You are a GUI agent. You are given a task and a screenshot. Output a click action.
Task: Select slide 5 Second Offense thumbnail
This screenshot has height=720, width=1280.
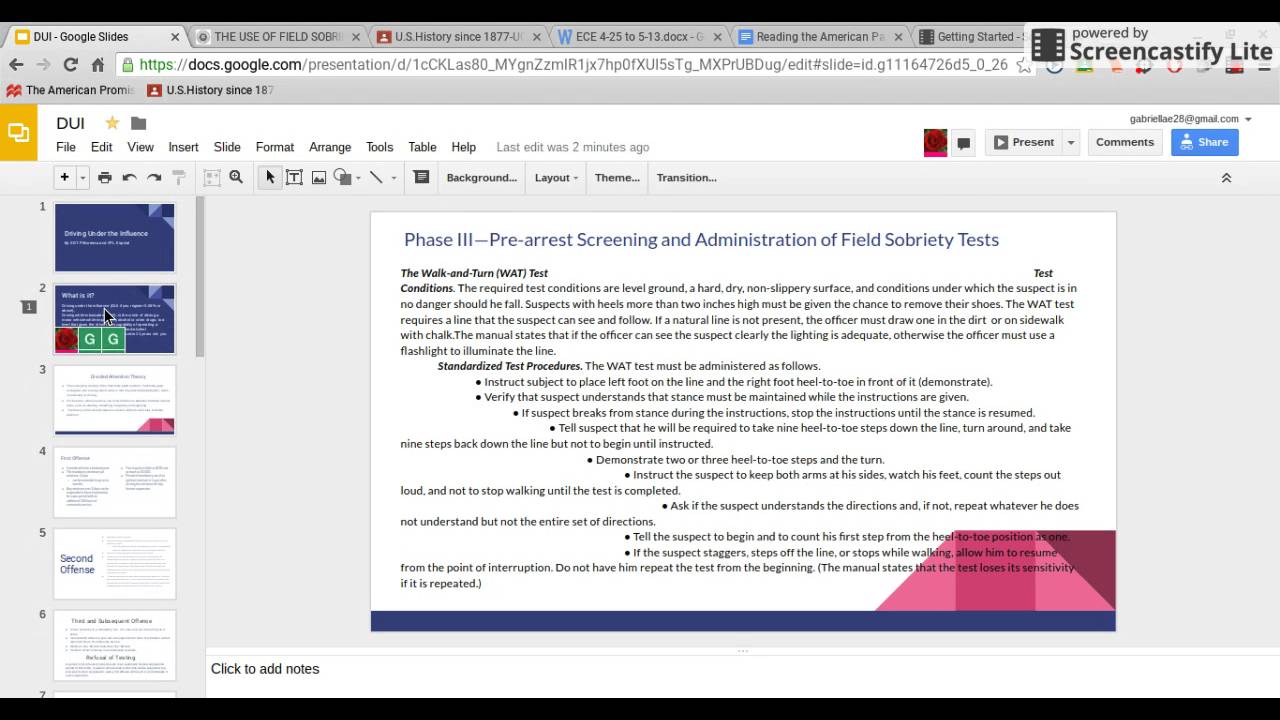click(x=114, y=564)
